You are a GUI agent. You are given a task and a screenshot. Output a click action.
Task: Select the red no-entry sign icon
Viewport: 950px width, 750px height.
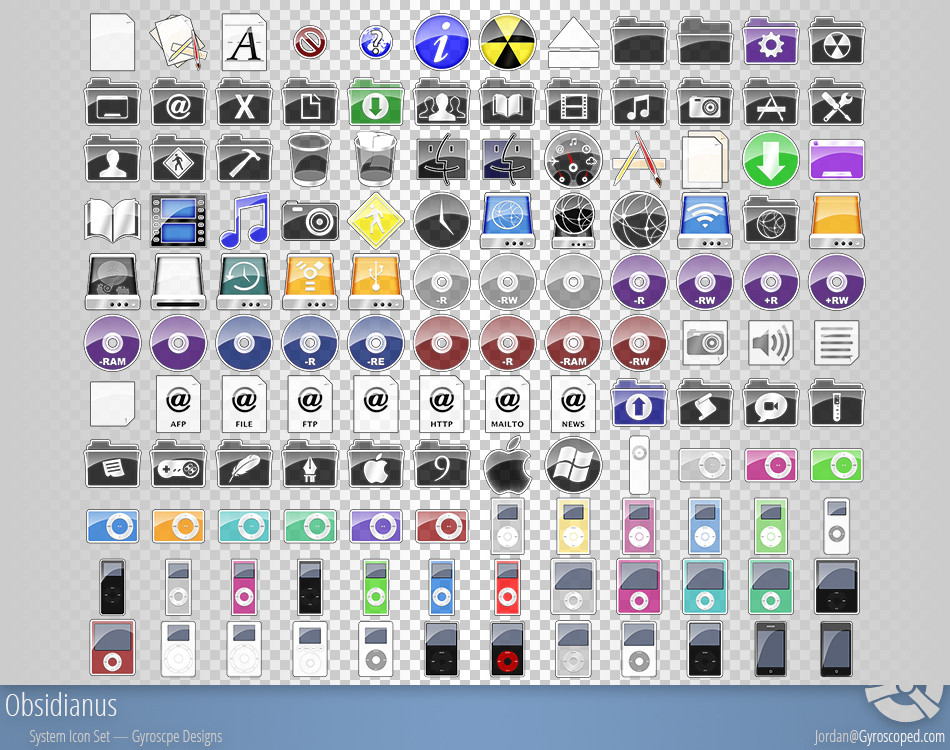pos(310,42)
